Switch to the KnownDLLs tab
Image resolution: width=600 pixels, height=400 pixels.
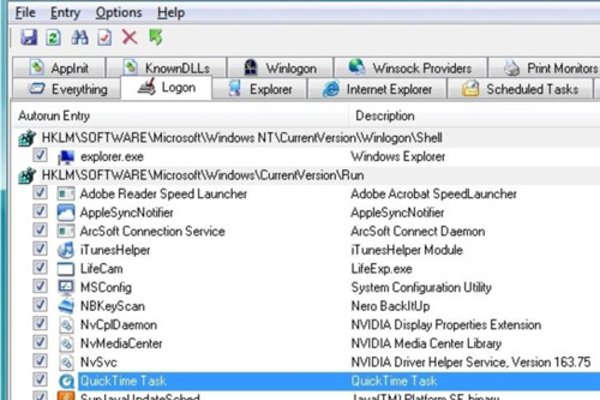[x=166, y=68]
